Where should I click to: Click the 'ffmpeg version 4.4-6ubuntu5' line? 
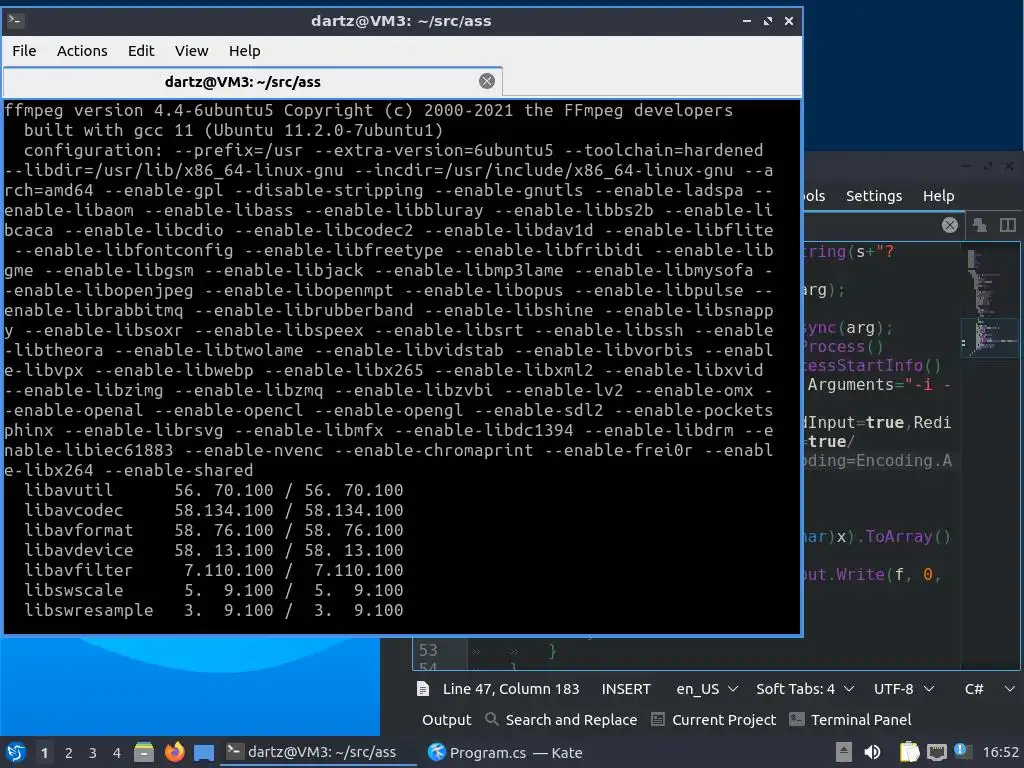coord(368,110)
